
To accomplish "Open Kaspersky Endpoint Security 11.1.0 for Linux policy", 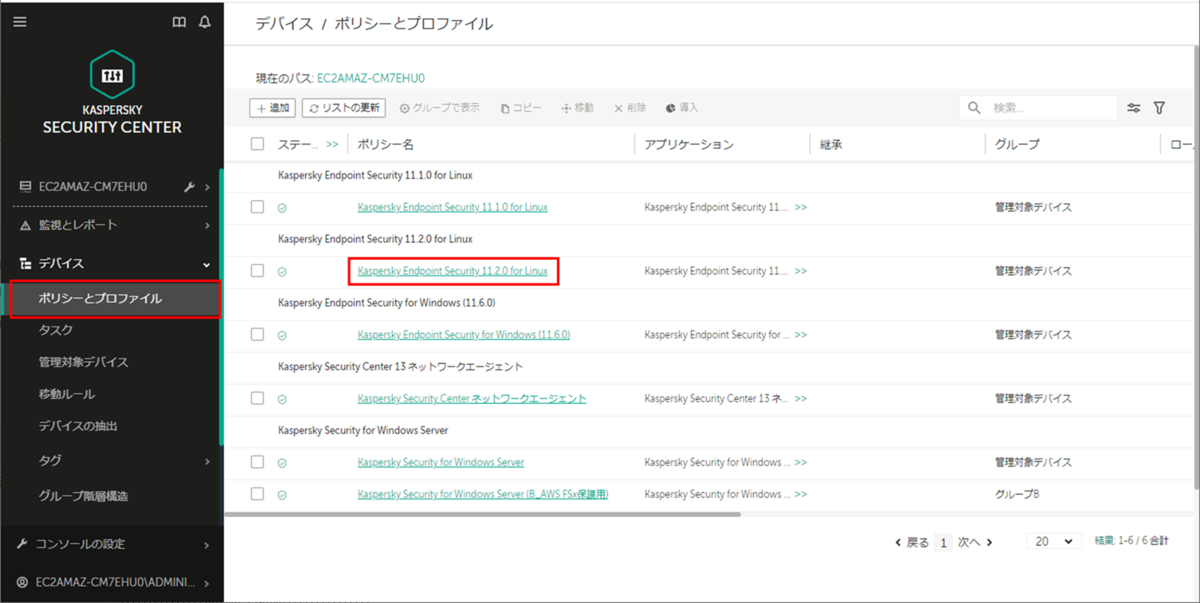I will (452, 207).
